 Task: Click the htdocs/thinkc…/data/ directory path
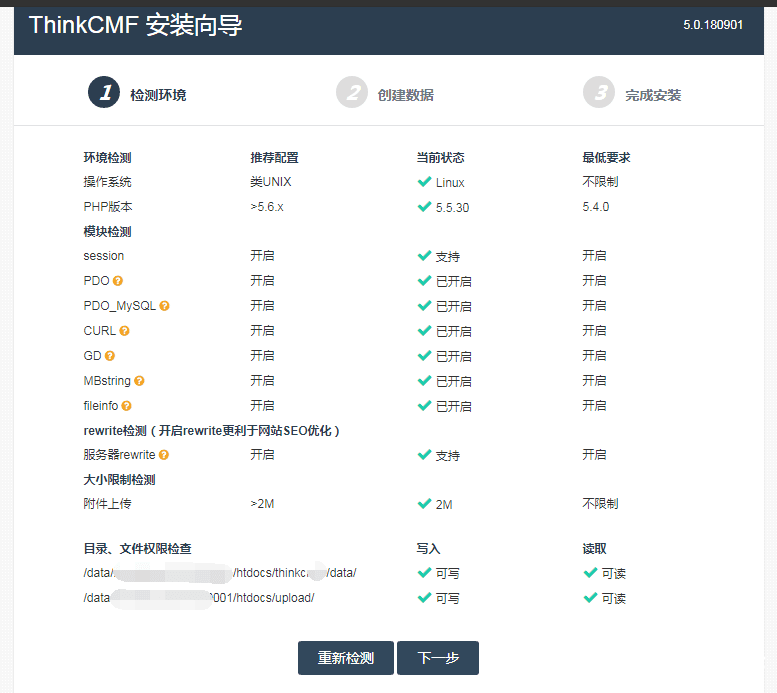[x=220, y=573]
